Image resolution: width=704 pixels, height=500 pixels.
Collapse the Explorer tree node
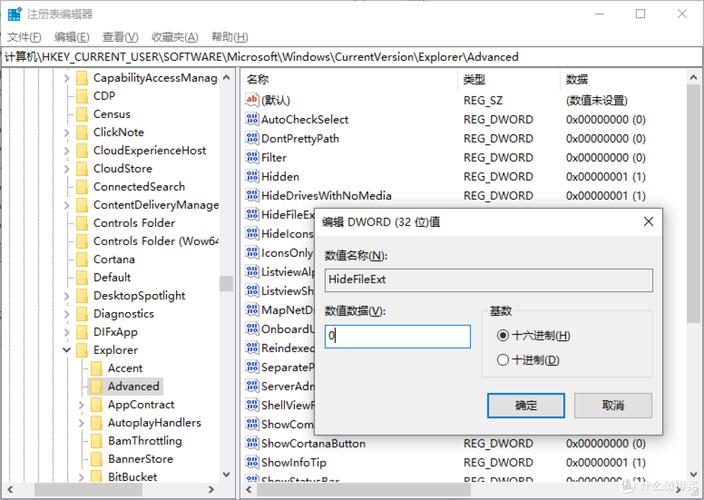(x=66, y=350)
